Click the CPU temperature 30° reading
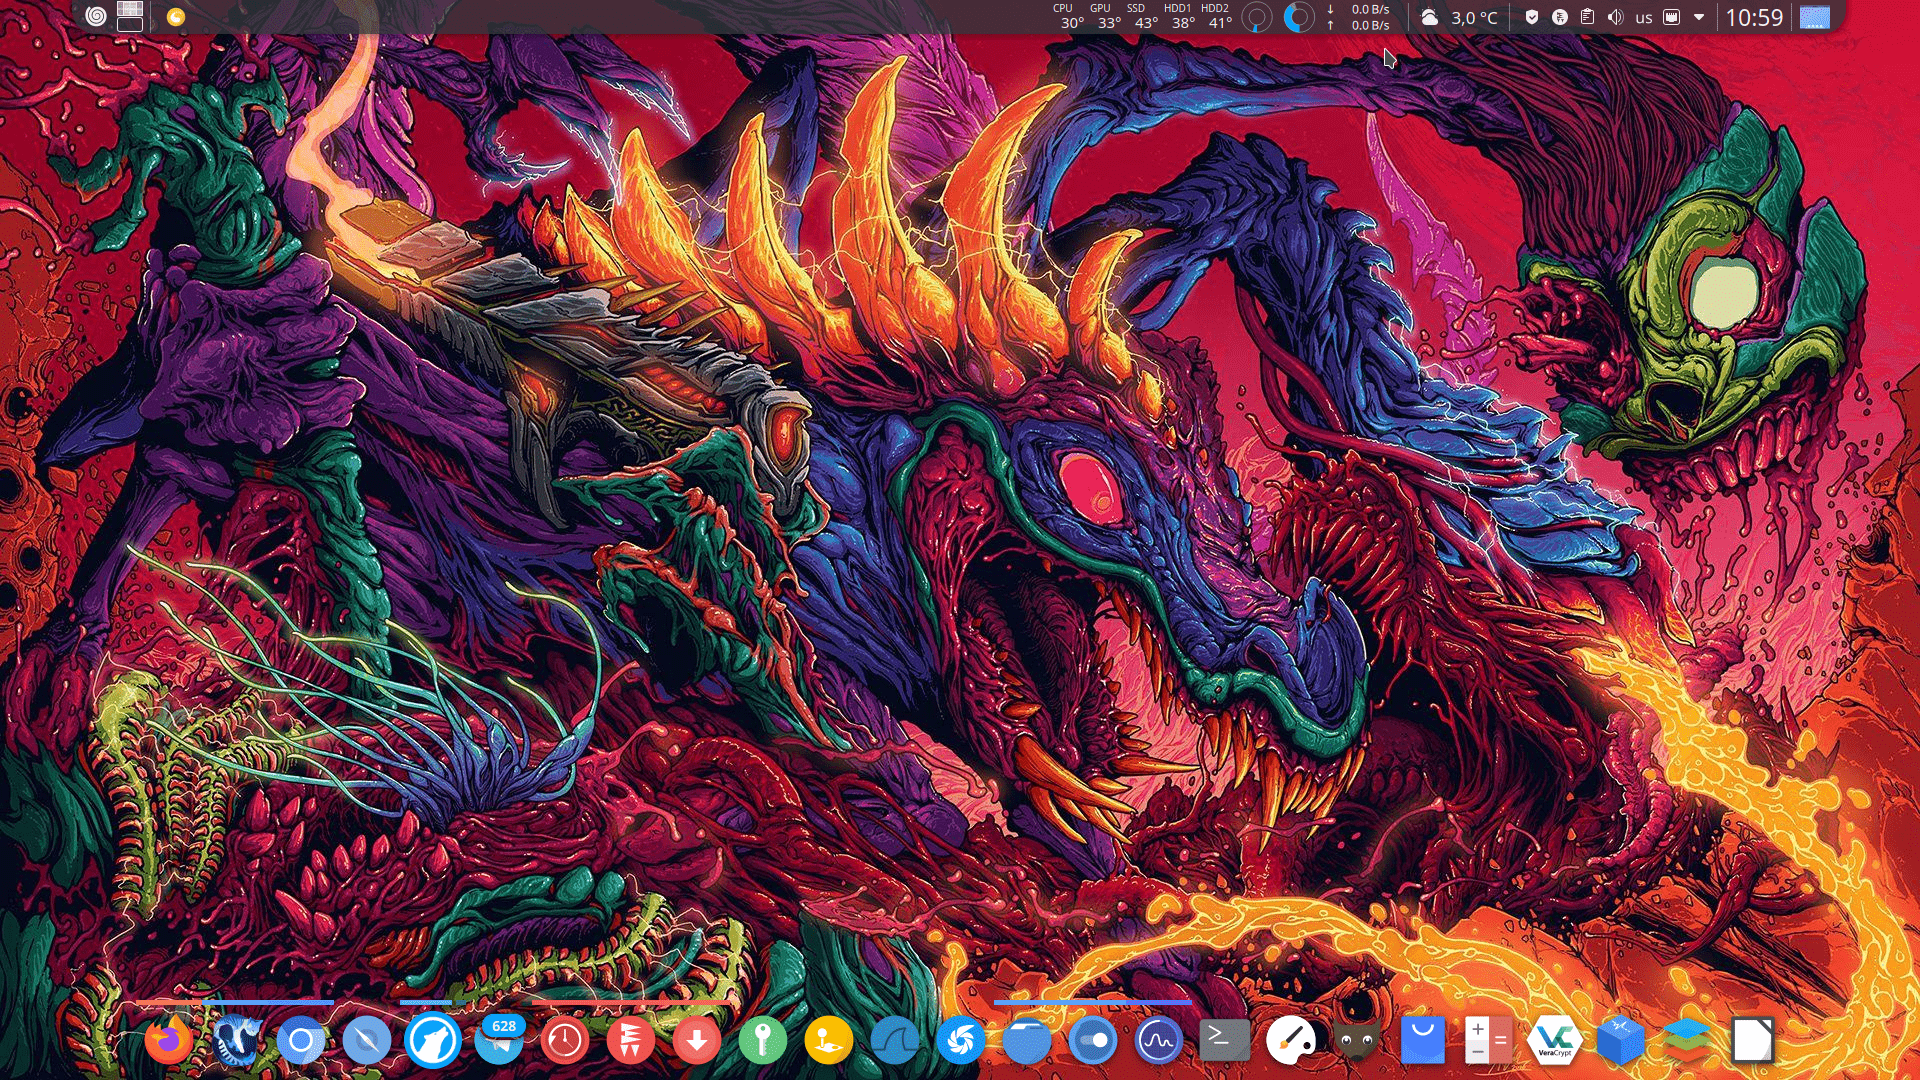 point(1071,16)
